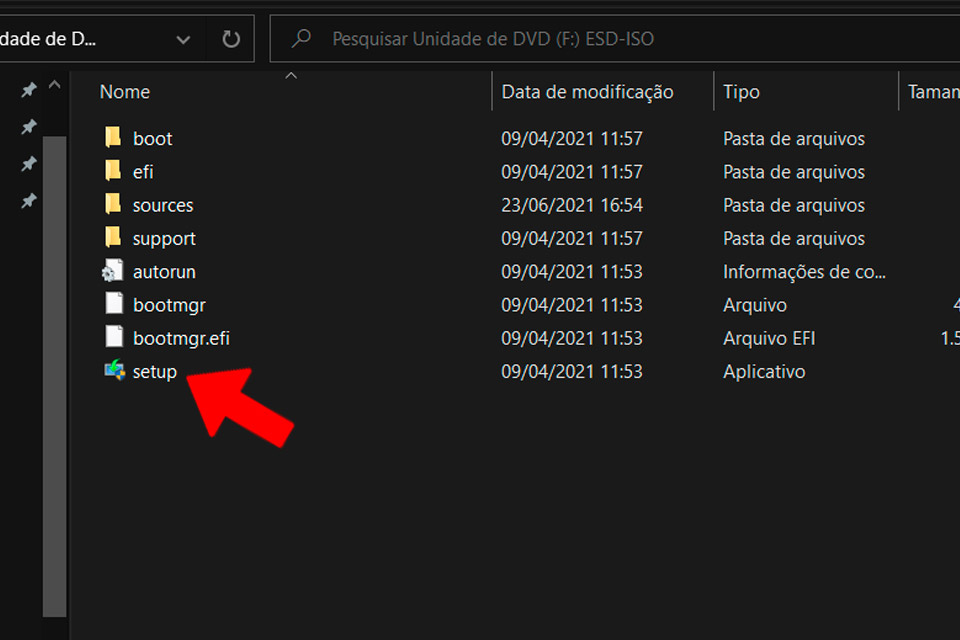This screenshot has height=640, width=960.
Task: Click the navigation pane scrollbar thumb
Action: (x=54, y=376)
